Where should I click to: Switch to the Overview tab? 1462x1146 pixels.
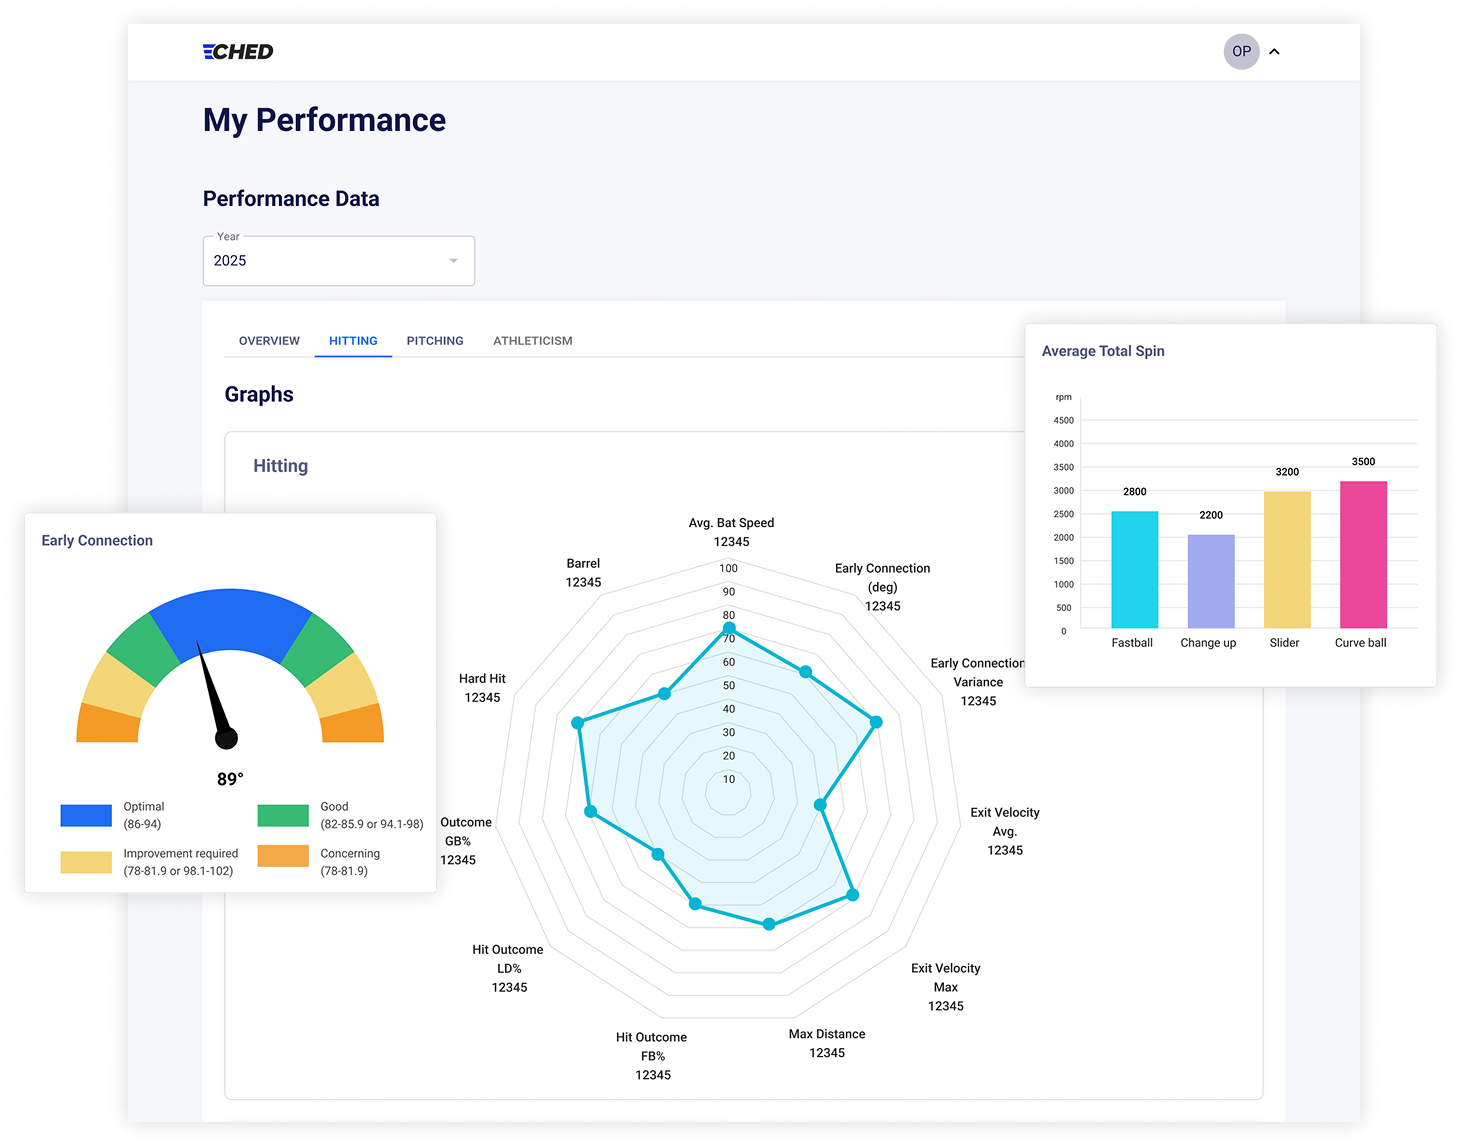[269, 341]
